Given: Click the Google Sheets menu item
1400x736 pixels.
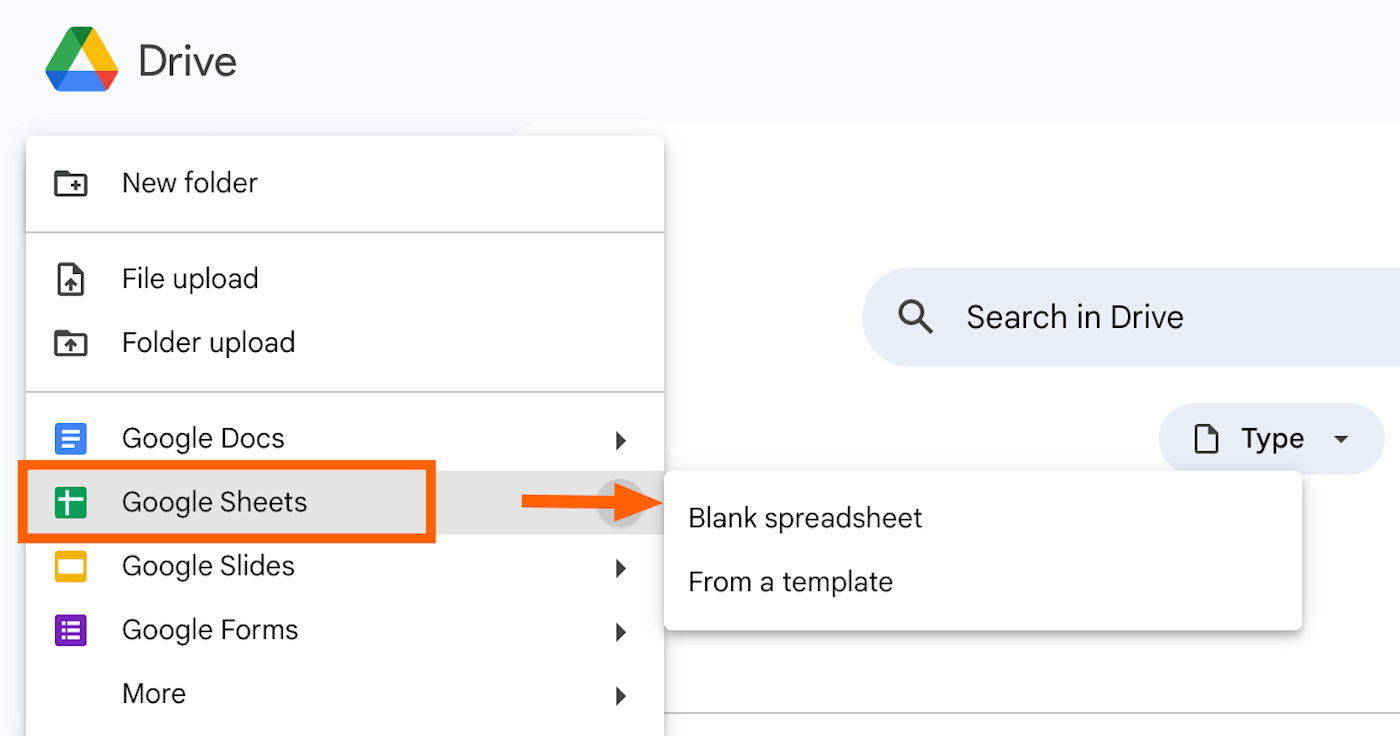Looking at the screenshot, I should (x=214, y=502).
